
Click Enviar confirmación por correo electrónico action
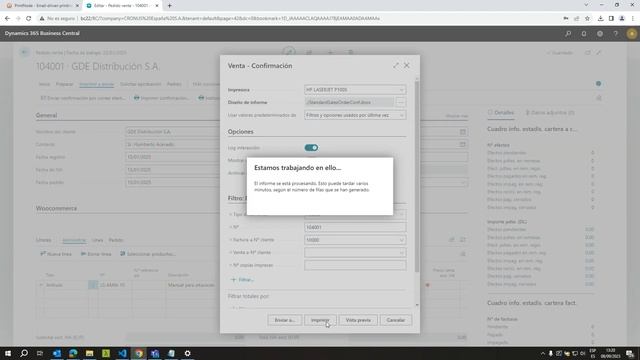(83, 98)
